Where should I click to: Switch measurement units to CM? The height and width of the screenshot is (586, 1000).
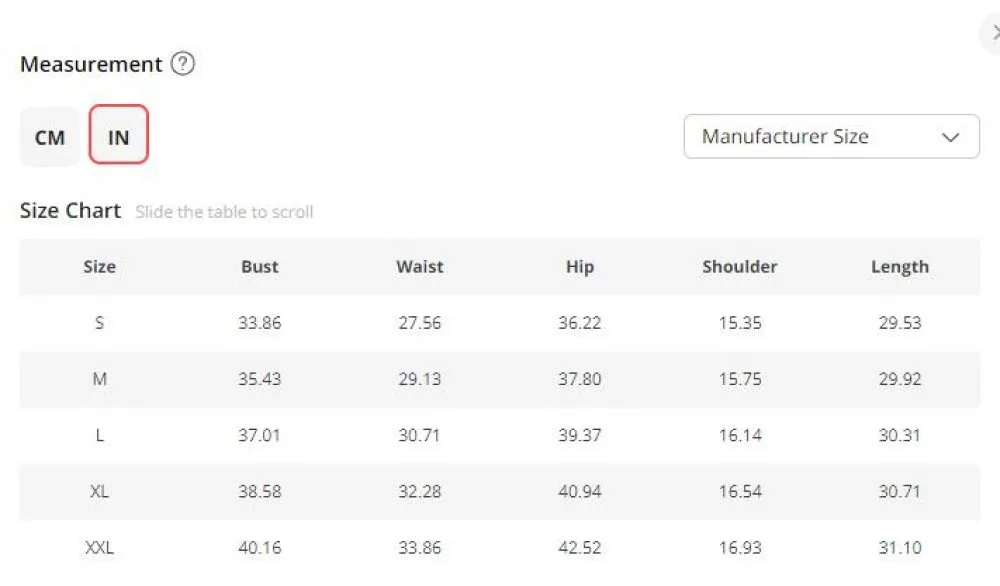[x=50, y=137]
